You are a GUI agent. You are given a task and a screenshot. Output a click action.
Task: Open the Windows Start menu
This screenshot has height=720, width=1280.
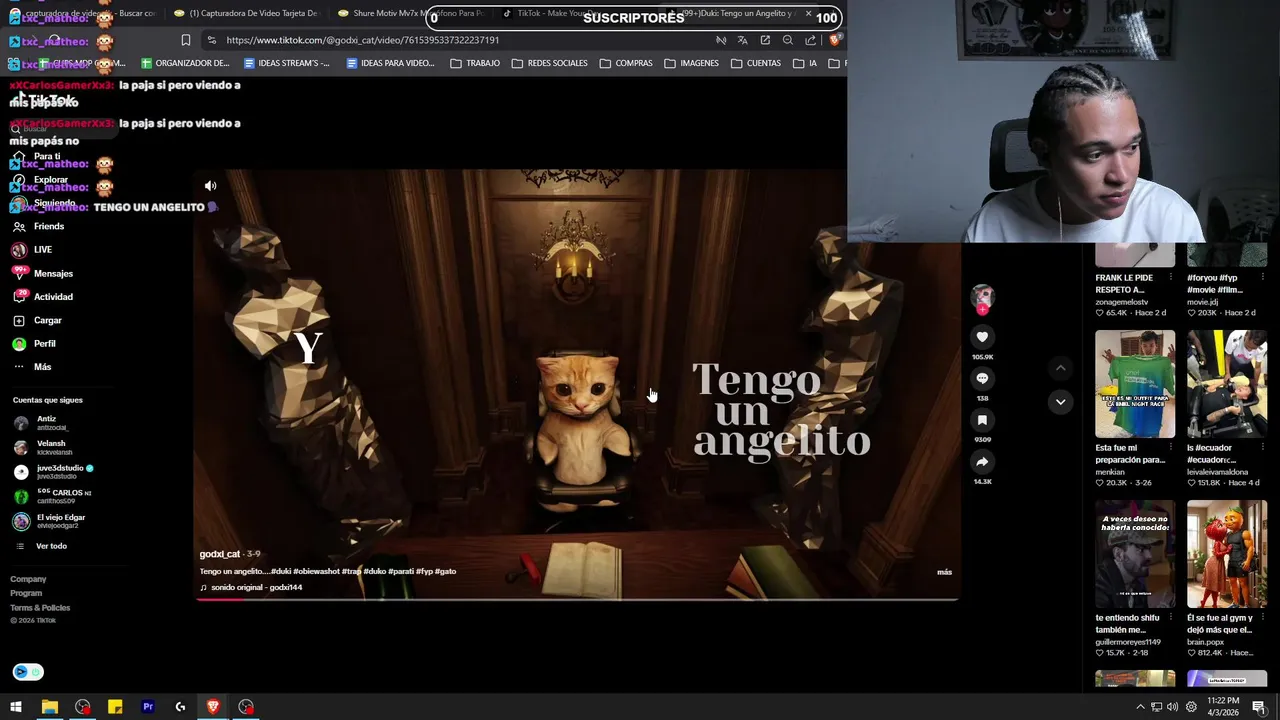16,707
